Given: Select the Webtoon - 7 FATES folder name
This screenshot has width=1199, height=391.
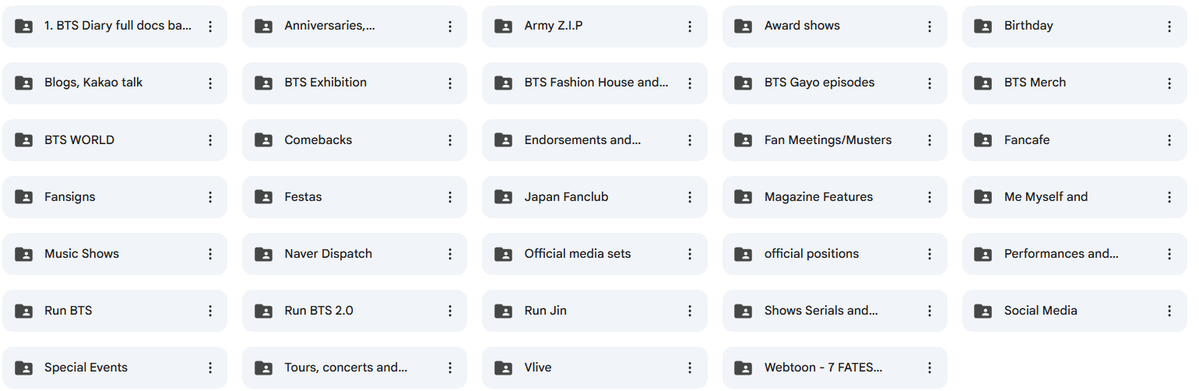Looking at the screenshot, I should tap(824, 368).
